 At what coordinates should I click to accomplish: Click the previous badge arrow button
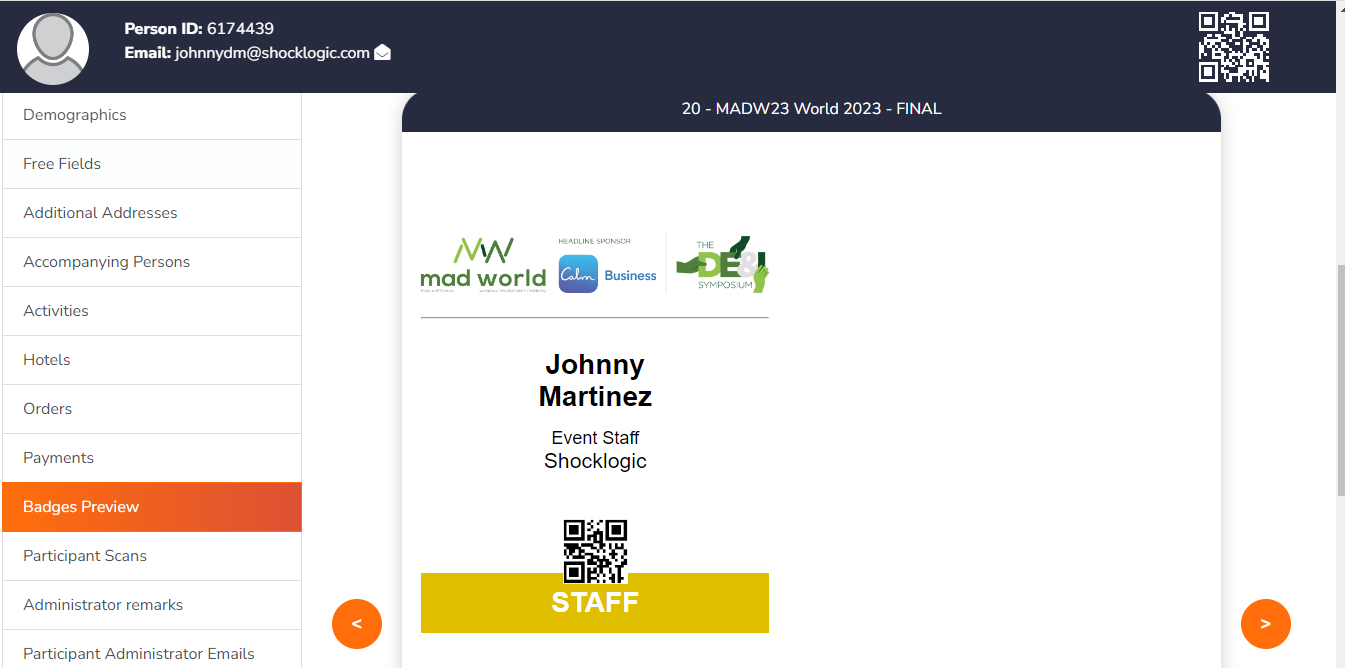(x=357, y=623)
